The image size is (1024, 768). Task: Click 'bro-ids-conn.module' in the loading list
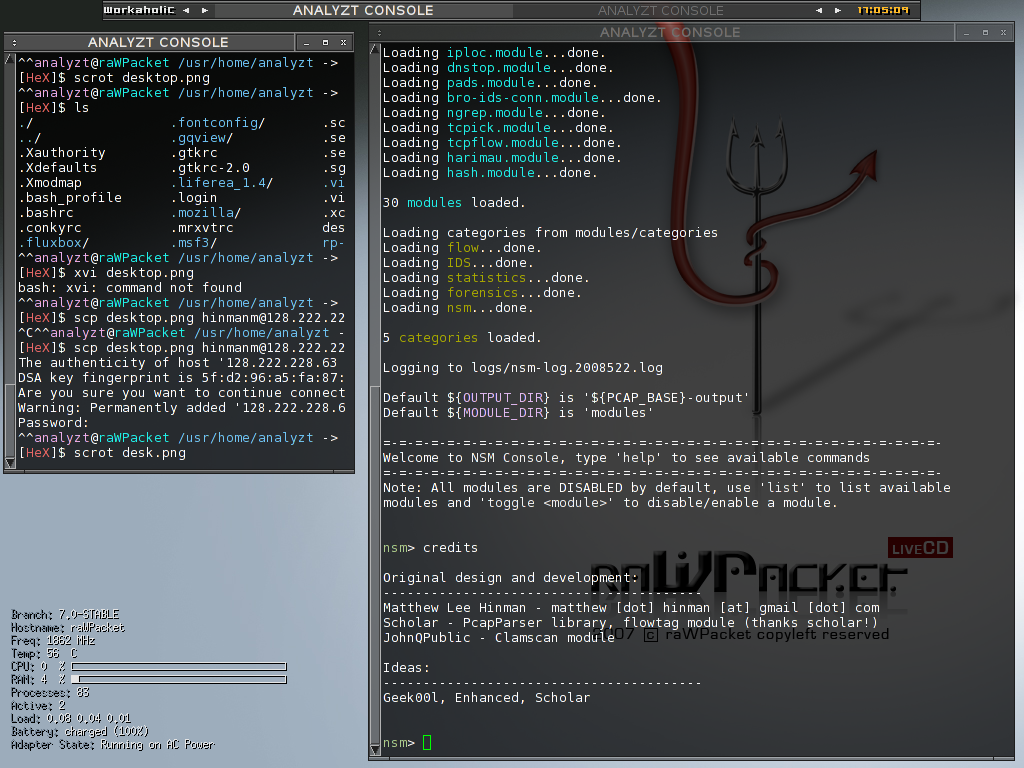pyautogui.click(x=523, y=98)
